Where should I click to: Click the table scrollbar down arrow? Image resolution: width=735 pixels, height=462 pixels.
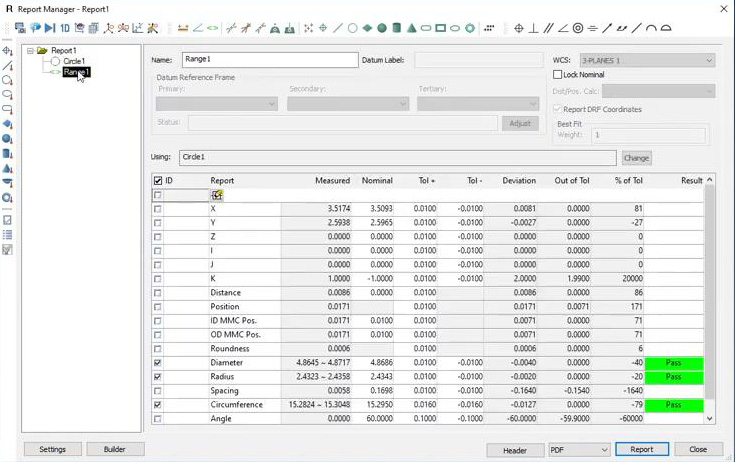click(709, 418)
